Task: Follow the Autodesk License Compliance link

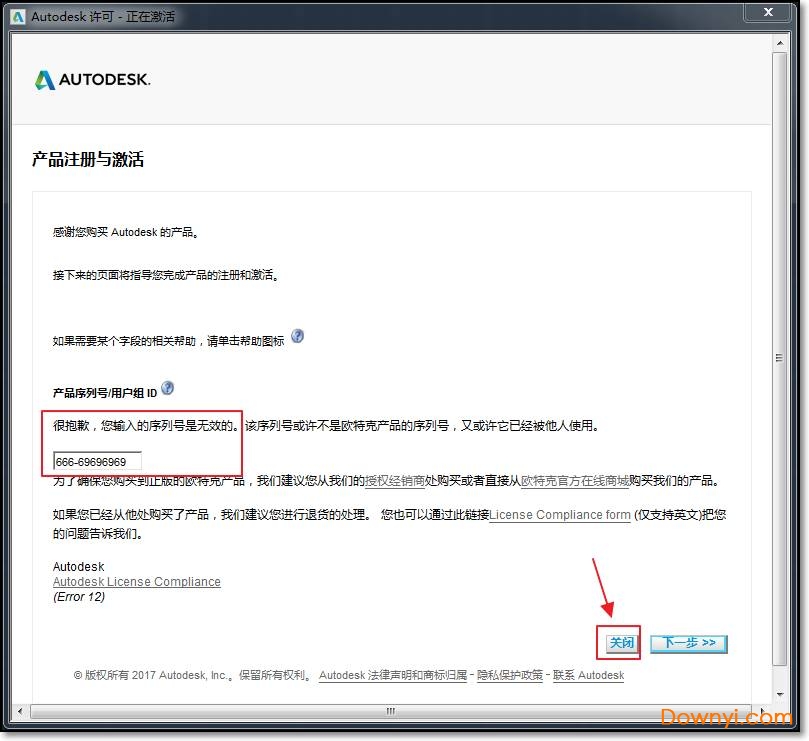Action: pyautogui.click(x=137, y=582)
